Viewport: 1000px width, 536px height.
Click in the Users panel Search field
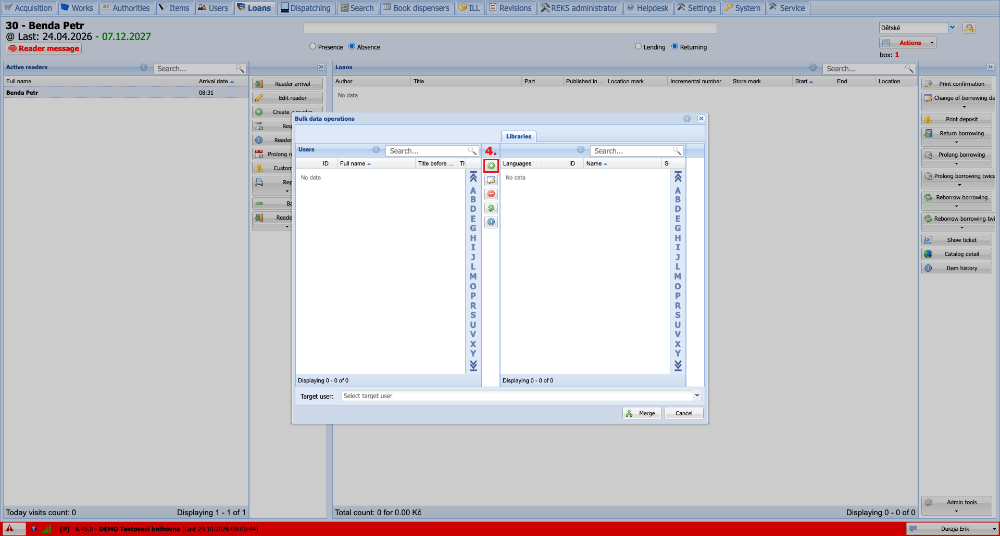coord(427,151)
